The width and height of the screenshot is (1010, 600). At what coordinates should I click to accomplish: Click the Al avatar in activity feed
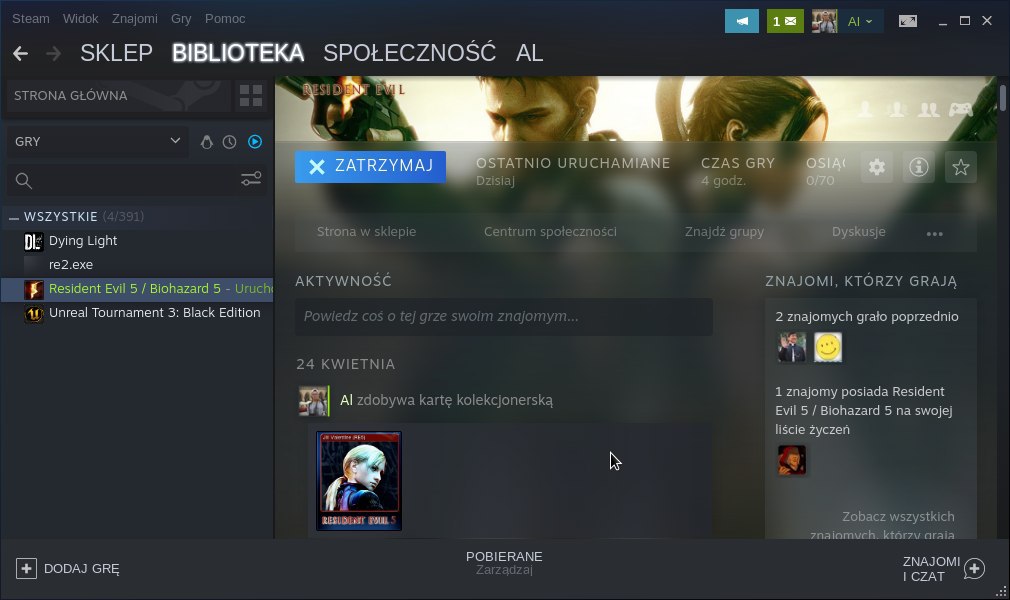click(314, 401)
